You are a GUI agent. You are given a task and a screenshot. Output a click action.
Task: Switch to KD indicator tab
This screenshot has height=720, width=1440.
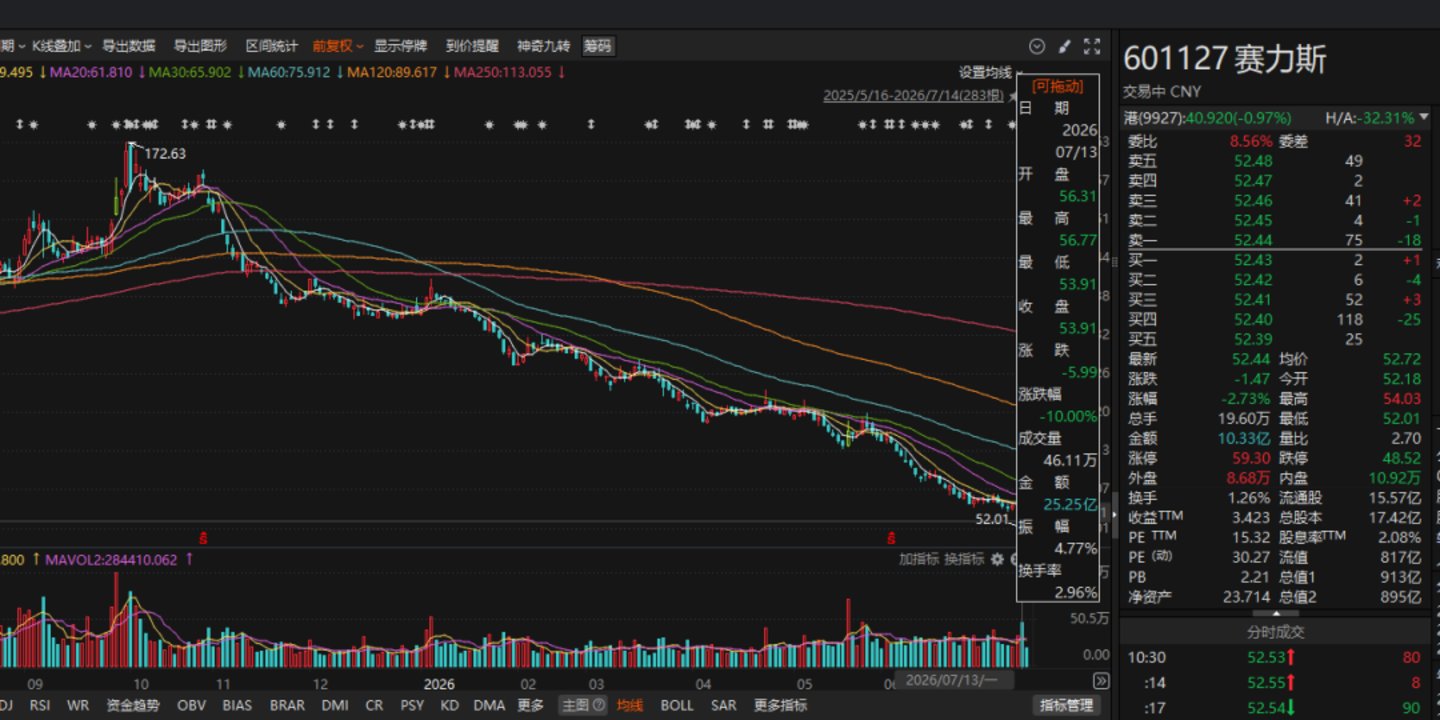coord(450,705)
